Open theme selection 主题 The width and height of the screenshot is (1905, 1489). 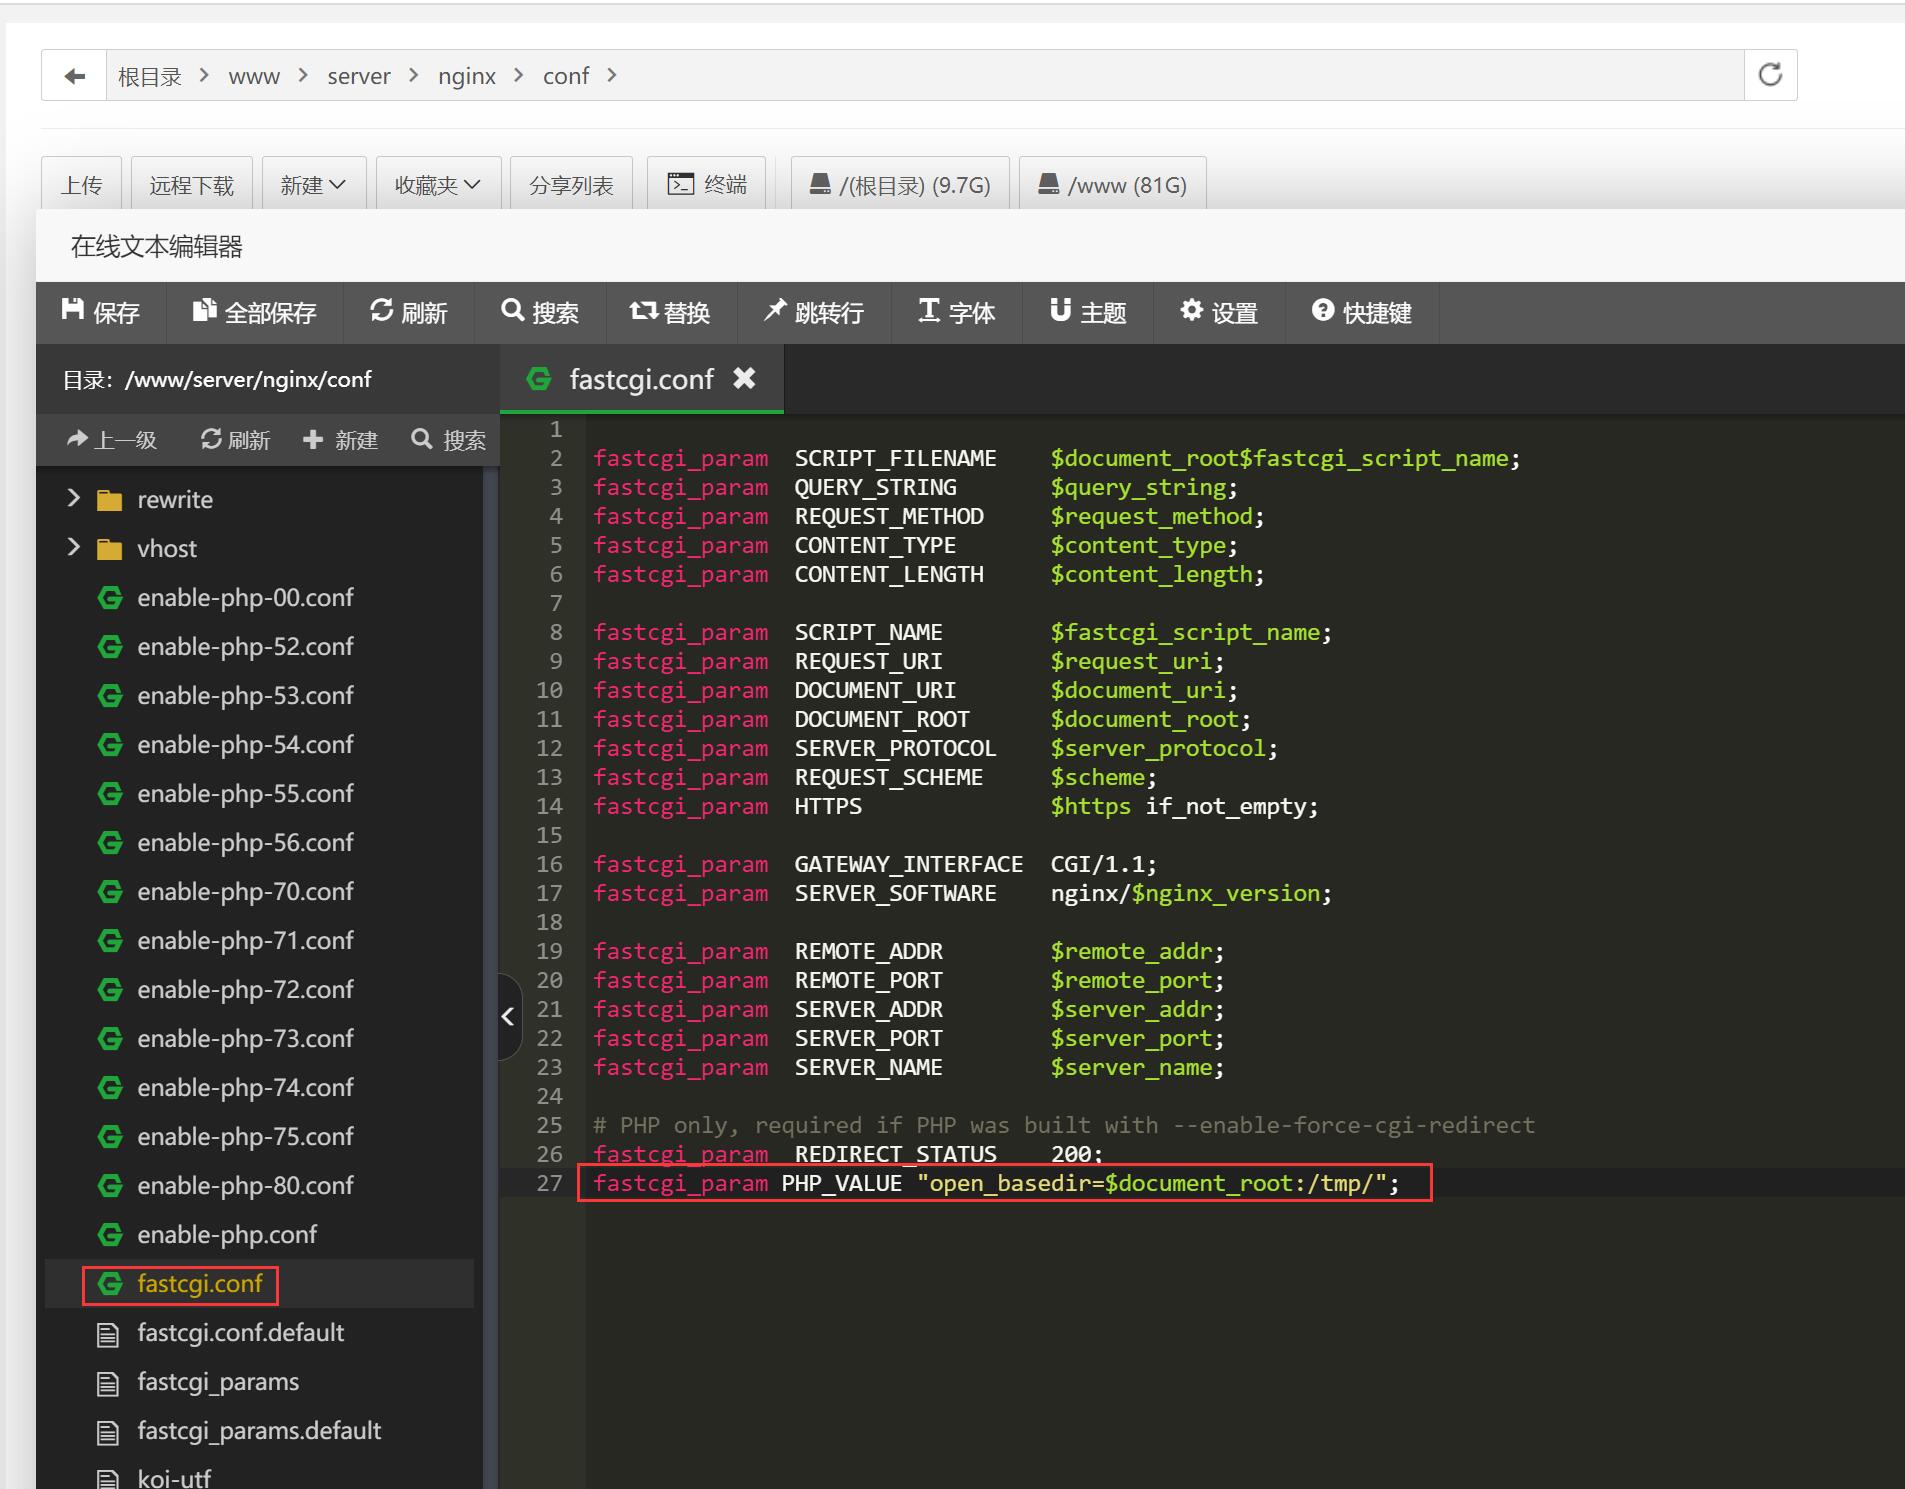click(1088, 313)
